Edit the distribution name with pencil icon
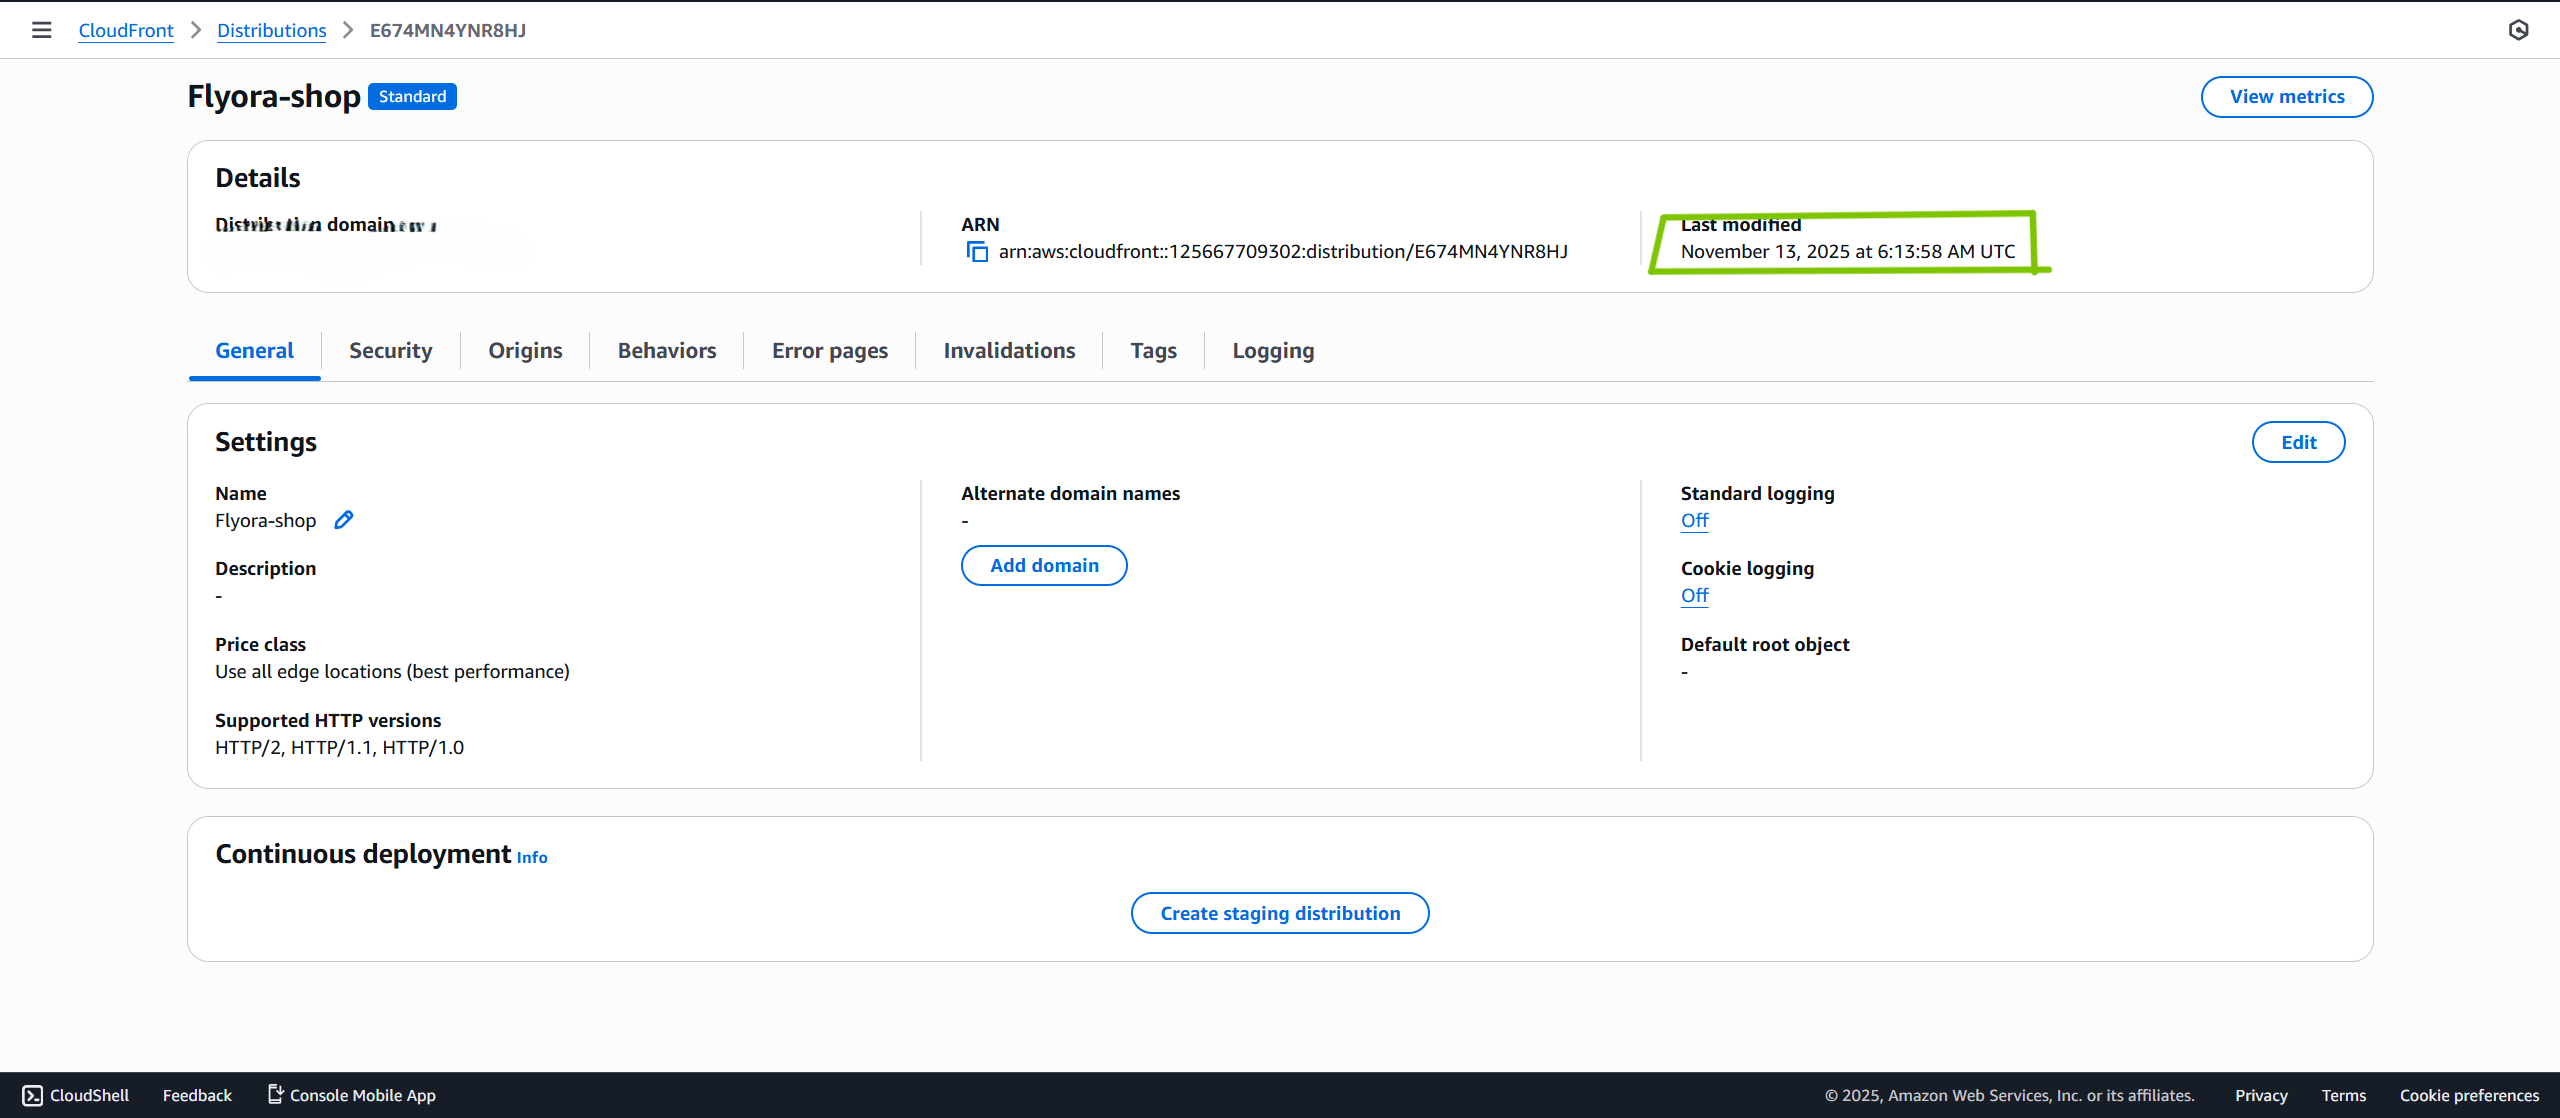The height and width of the screenshot is (1118, 2560). tap(343, 519)
